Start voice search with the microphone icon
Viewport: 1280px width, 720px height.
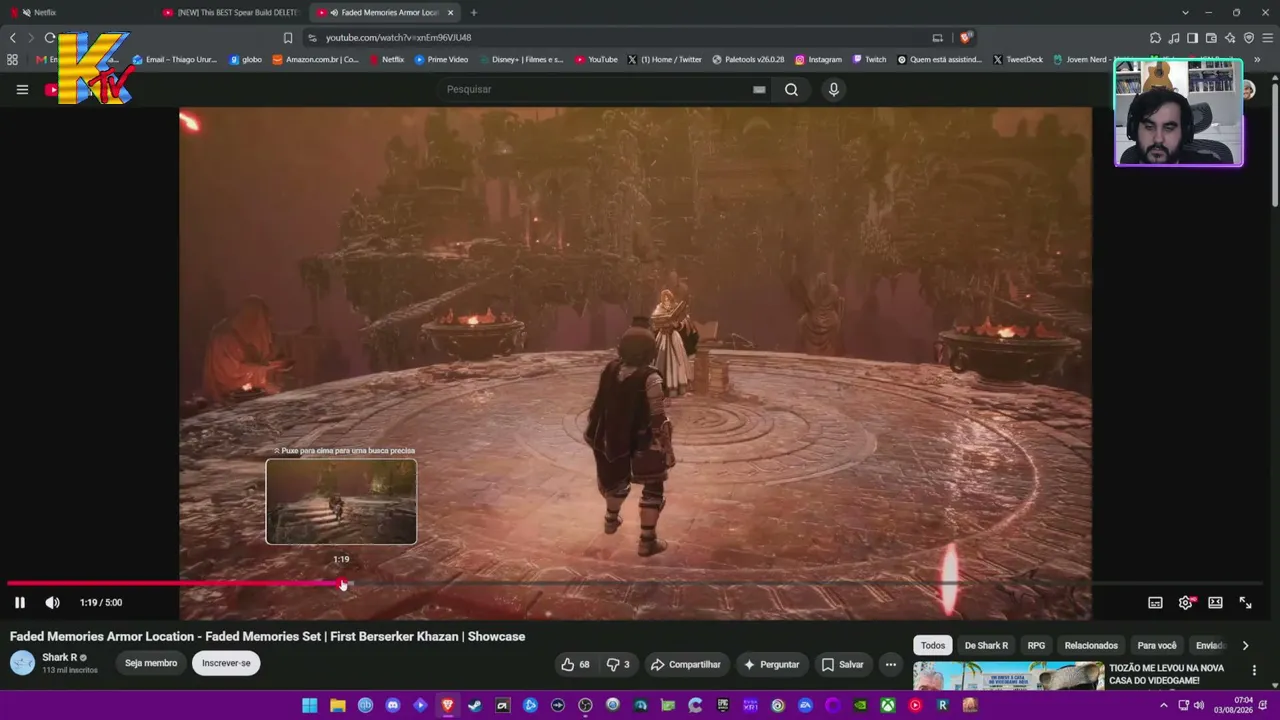click(833, 89)
